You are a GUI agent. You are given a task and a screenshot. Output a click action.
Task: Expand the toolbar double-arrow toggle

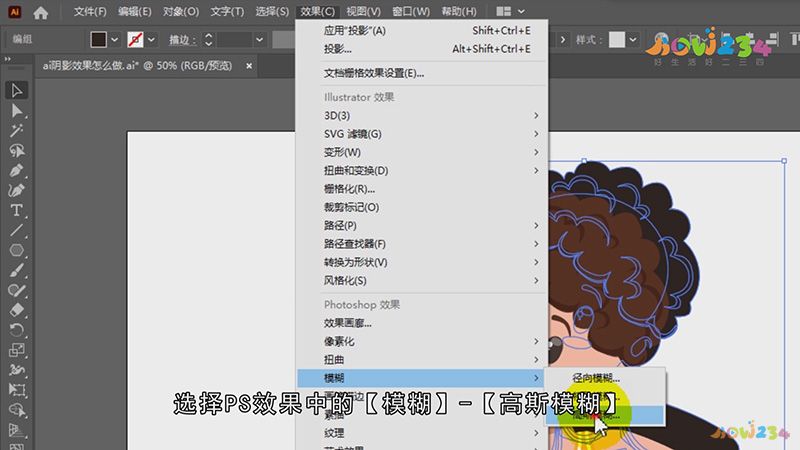(8, 59)
